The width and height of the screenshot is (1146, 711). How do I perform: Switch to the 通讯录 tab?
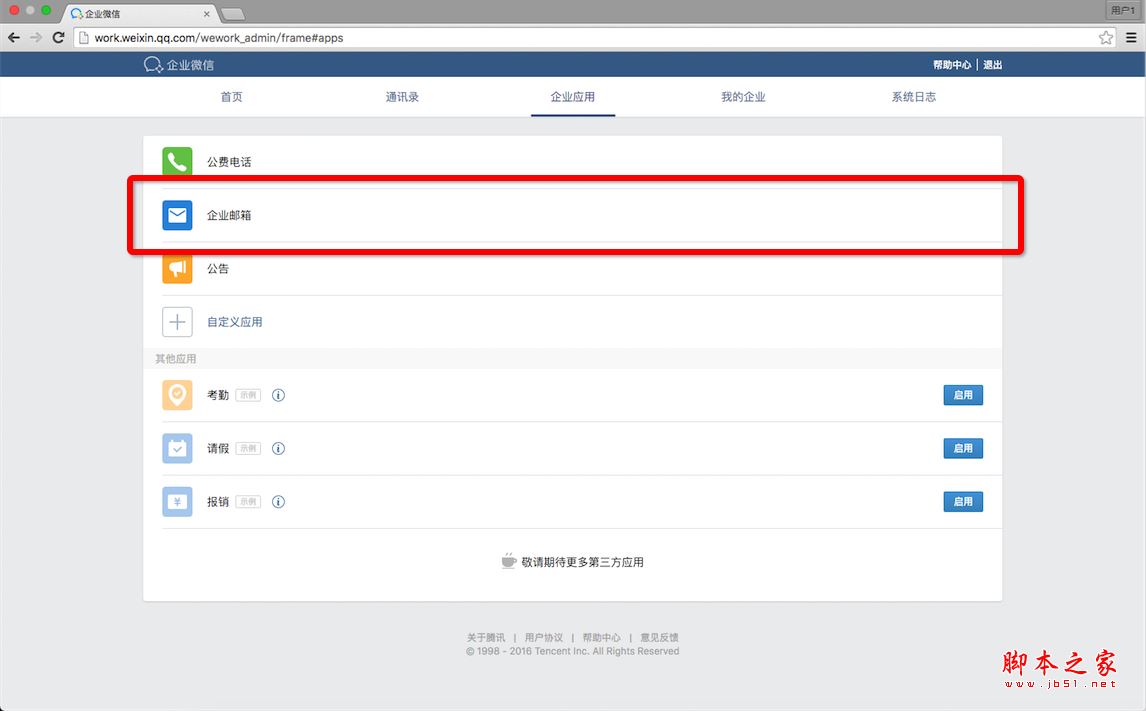(402, 97)
